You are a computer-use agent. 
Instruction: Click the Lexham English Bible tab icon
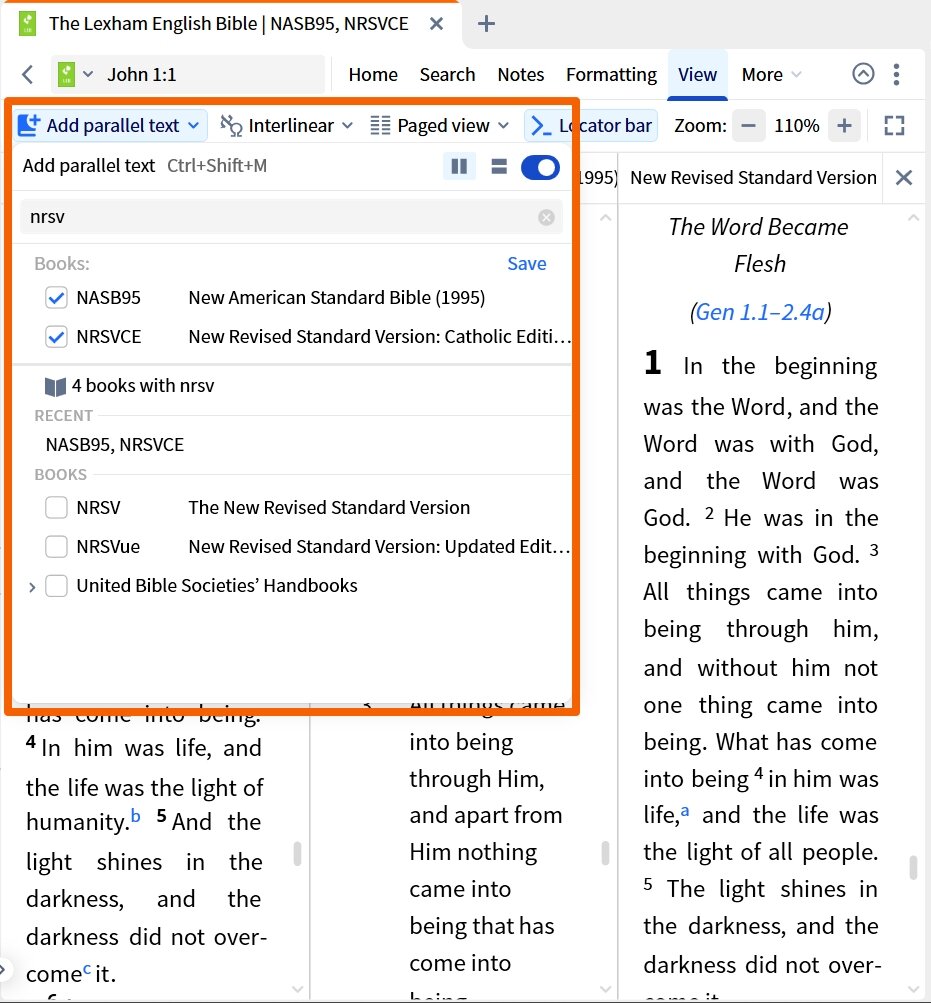pyautogui.click(x=27, y=24)
